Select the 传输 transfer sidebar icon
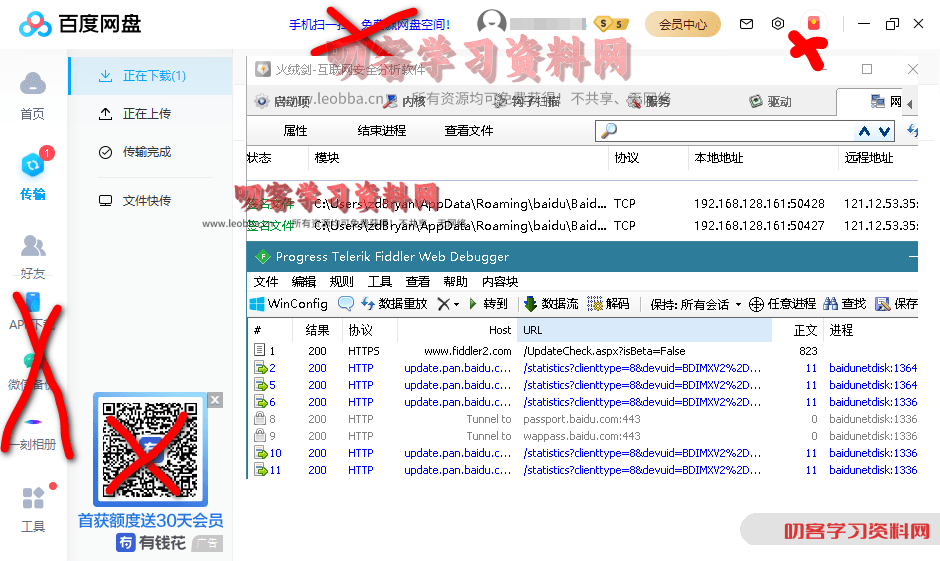Image resolution: width=940 pixels, height=561 pixels. coord(32,175)
